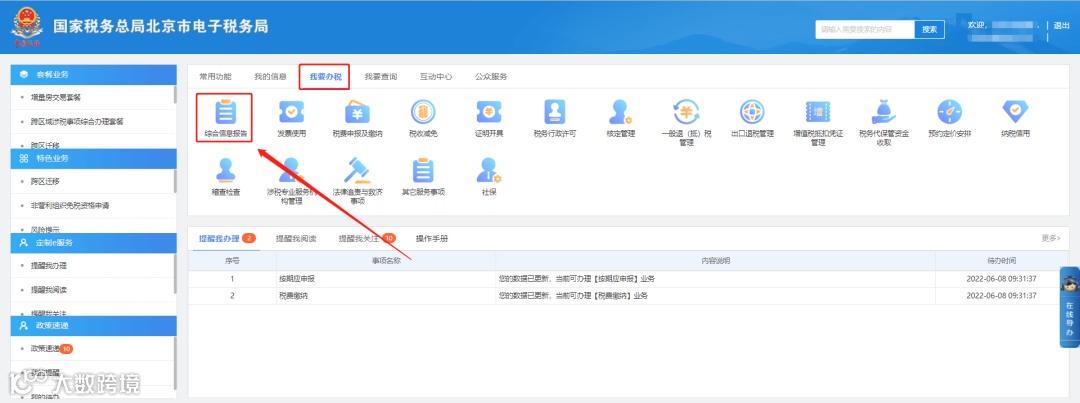
Task: Click 事项名称 column header
Action: (386, 261)
